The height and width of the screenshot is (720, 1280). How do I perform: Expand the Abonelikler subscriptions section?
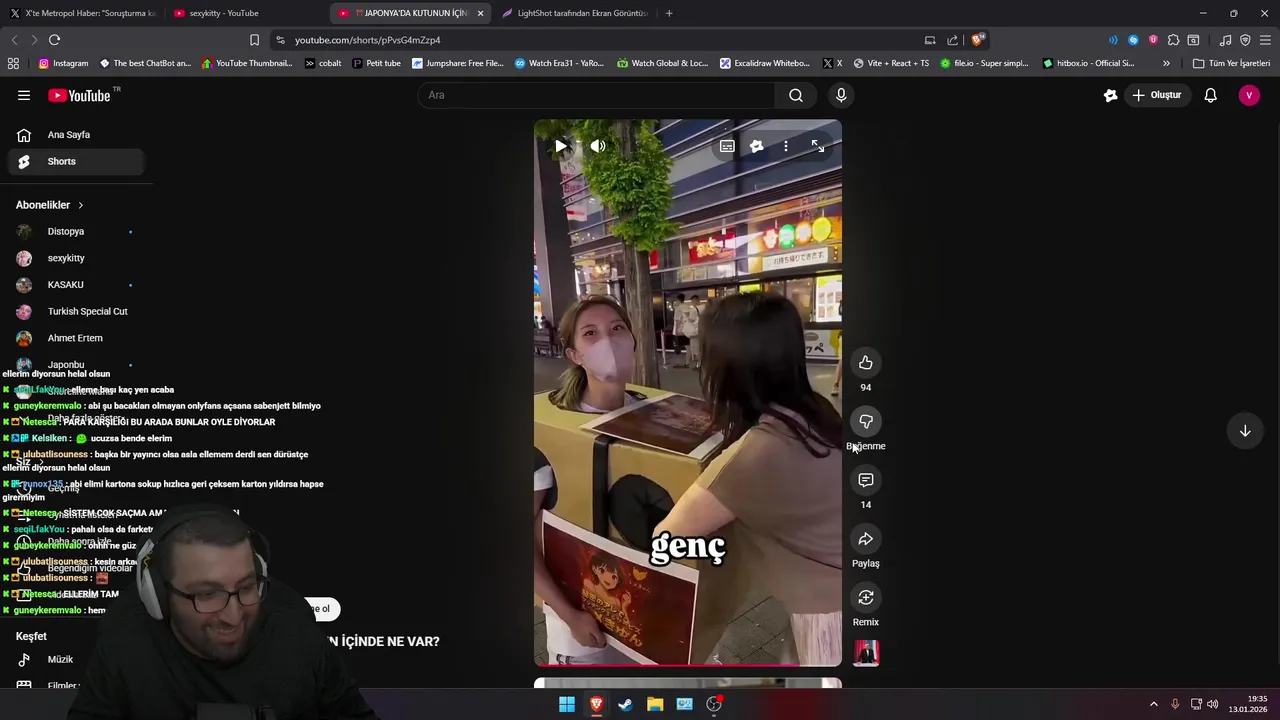click(x=50, y=205)
